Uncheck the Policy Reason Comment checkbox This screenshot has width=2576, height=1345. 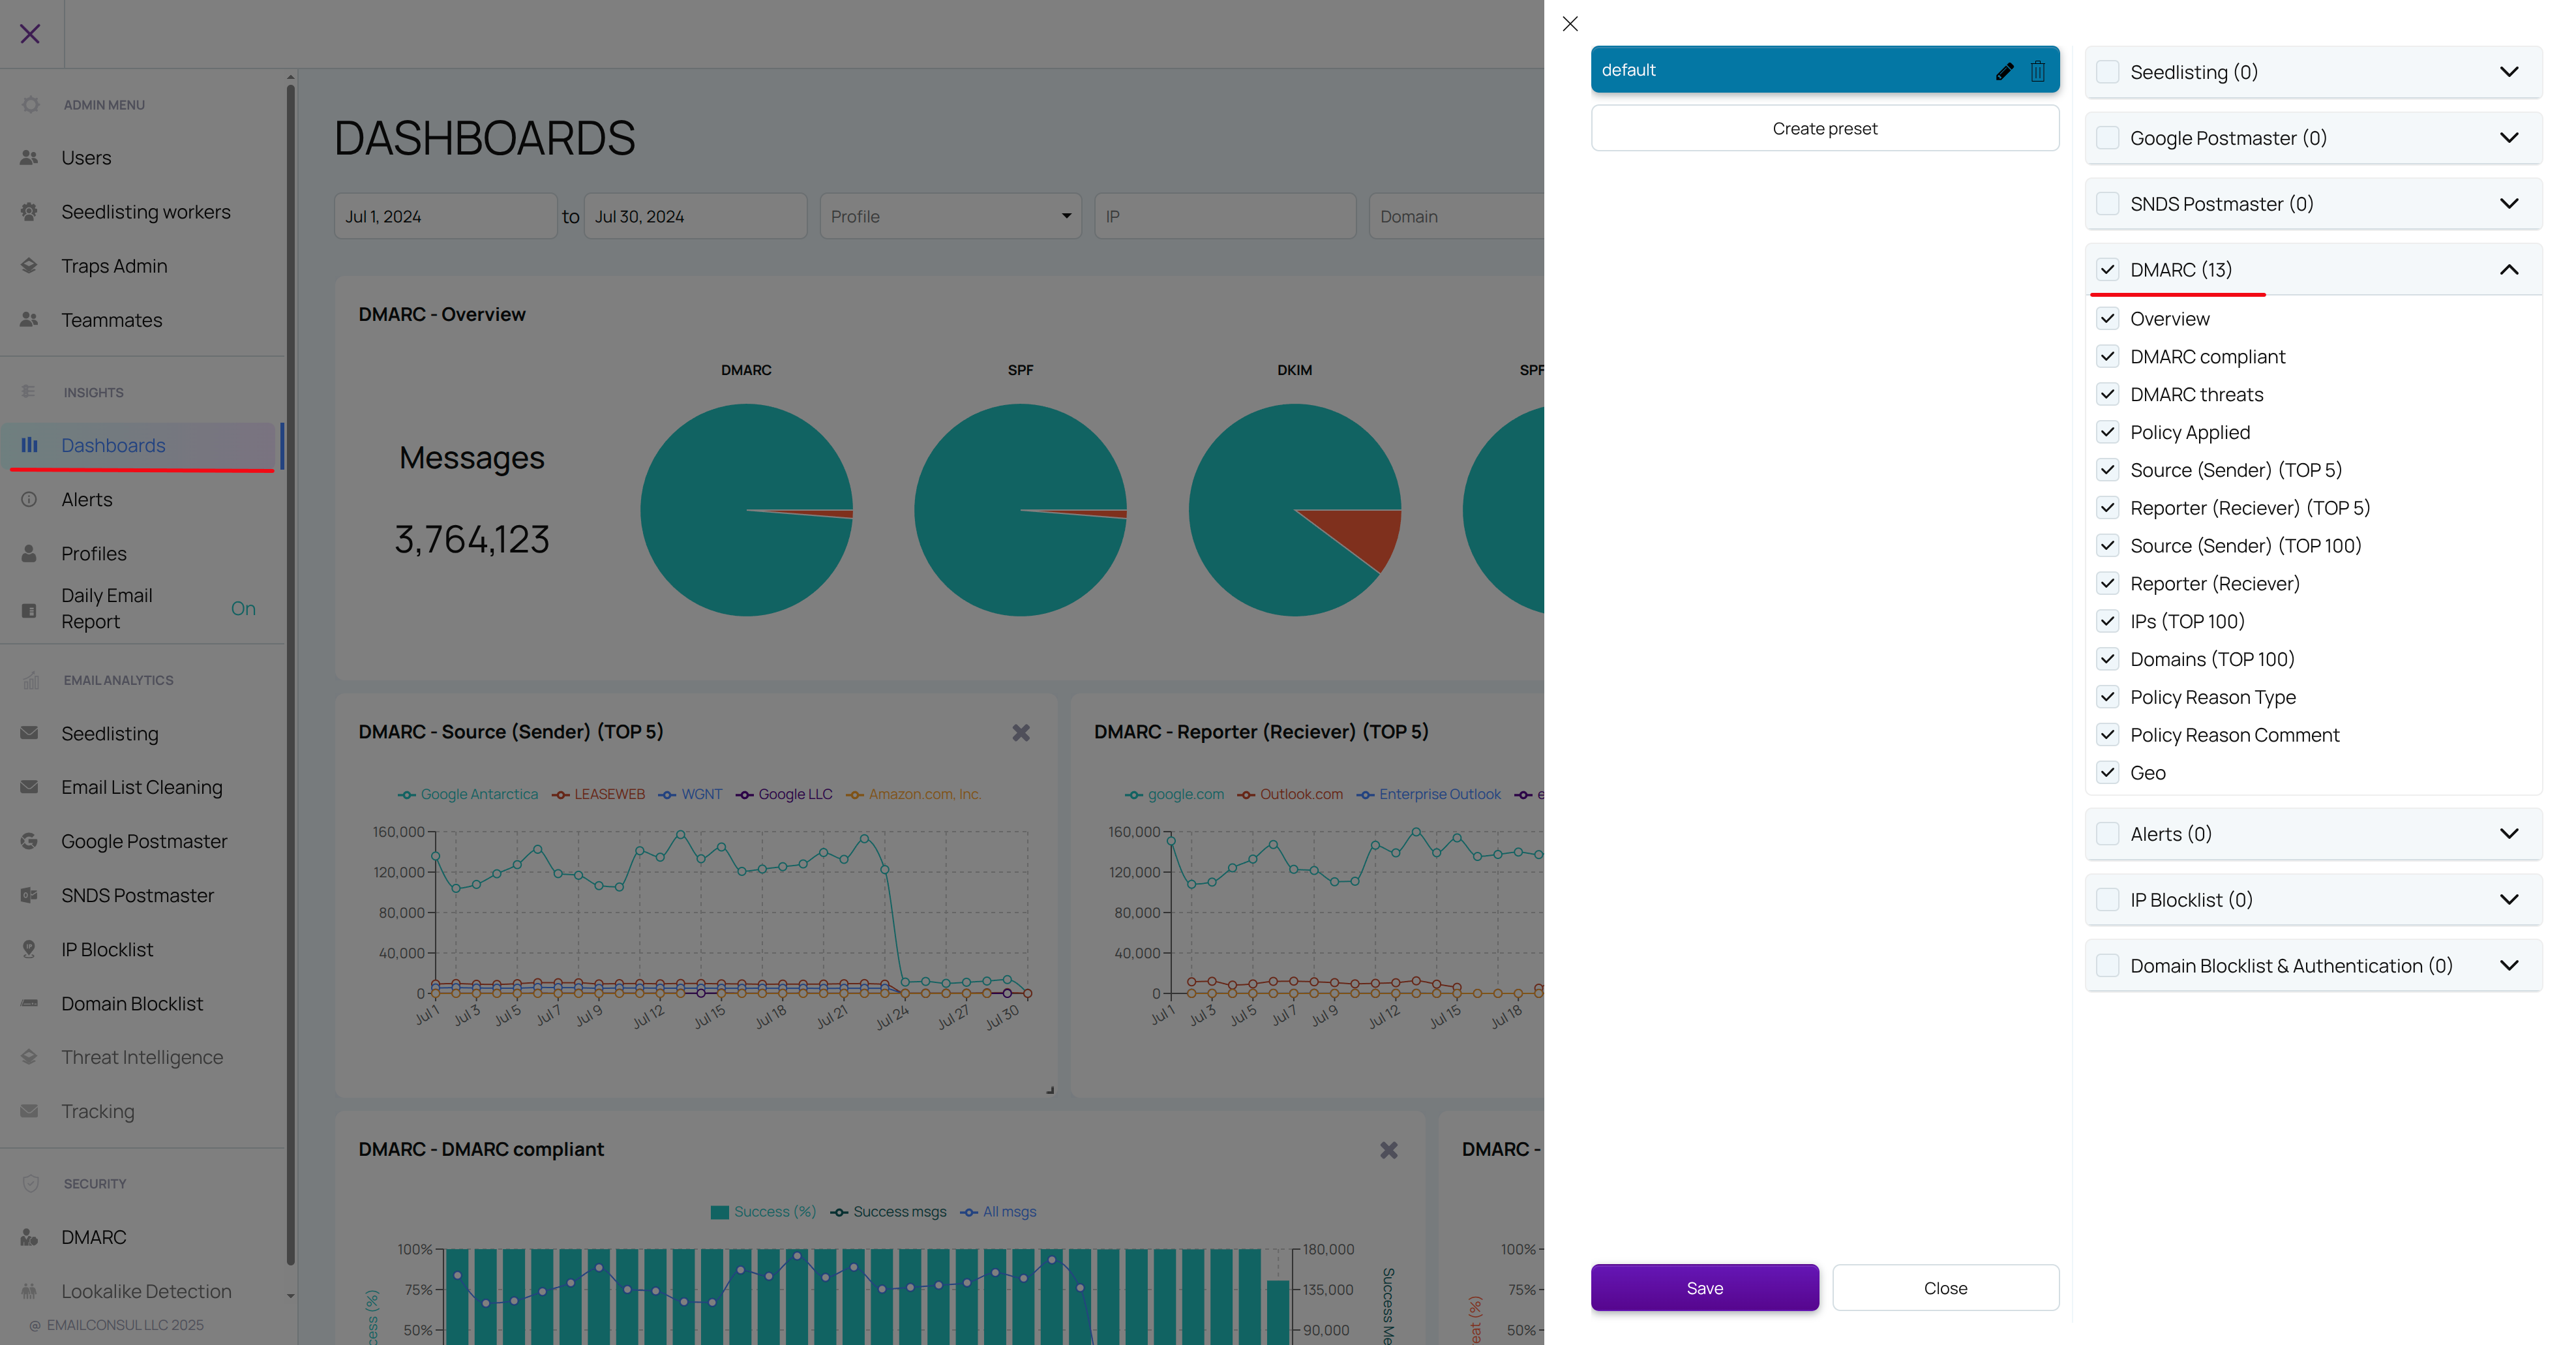click(2107, 735)
